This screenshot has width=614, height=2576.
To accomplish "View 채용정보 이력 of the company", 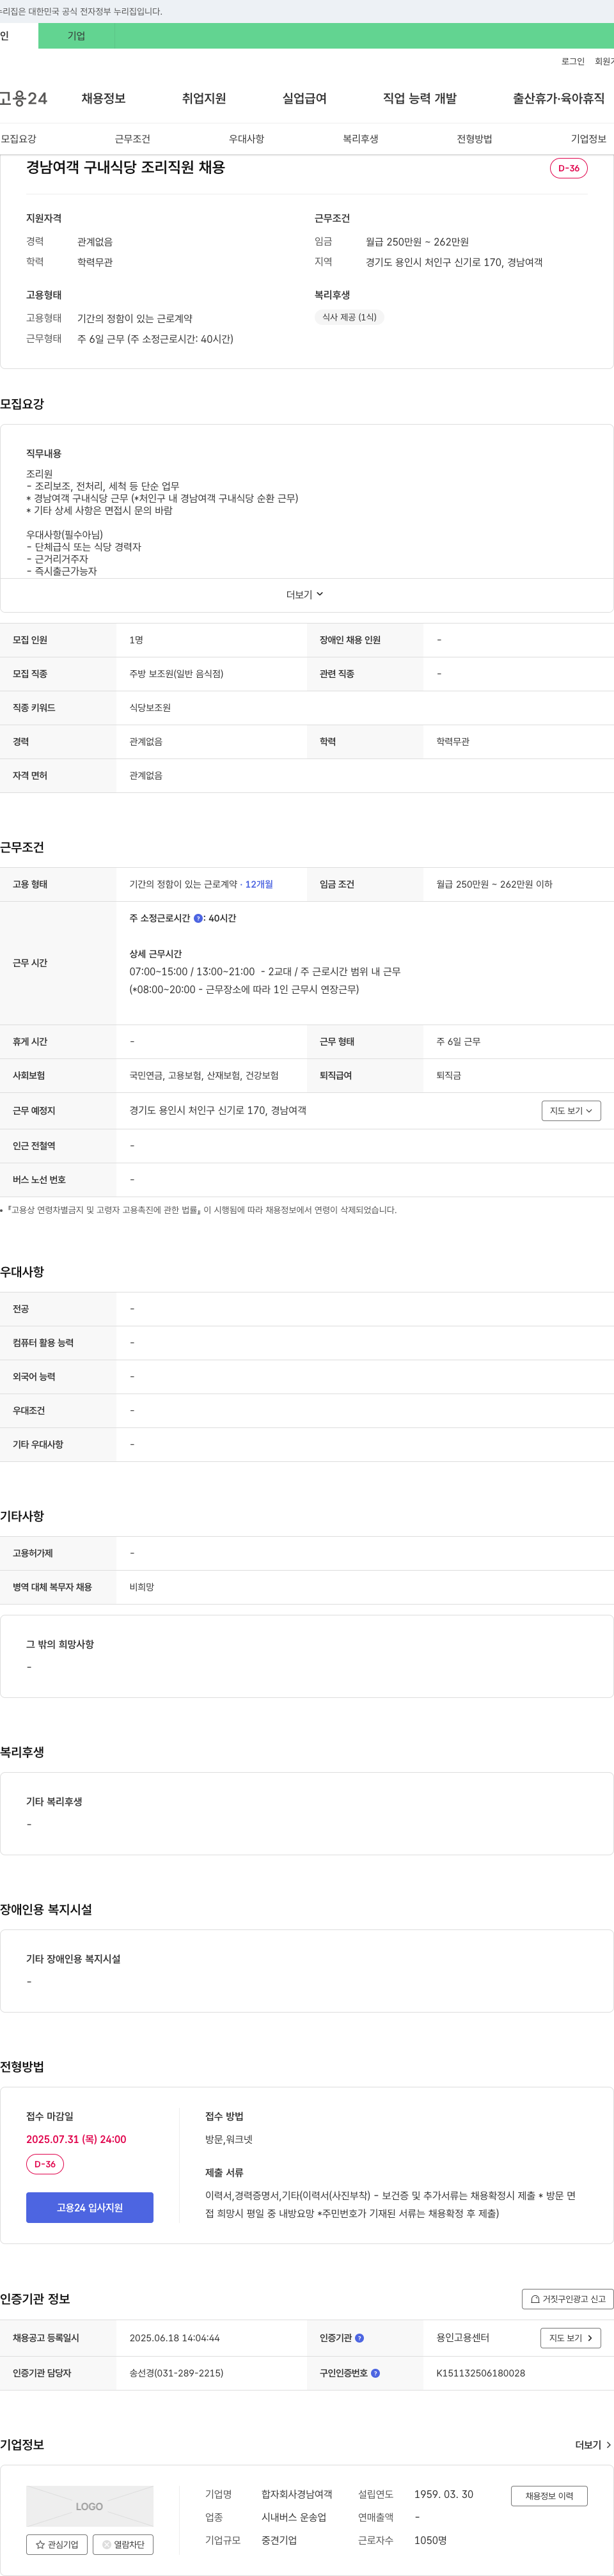I will [549, 2496].
